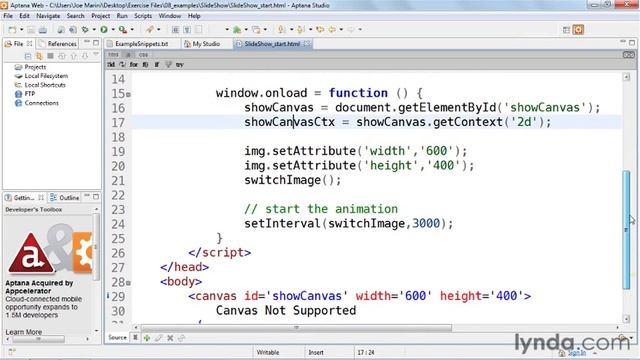Switch to the Outline tab
Screen dimensions: 640x360
[x=64, y=198]
